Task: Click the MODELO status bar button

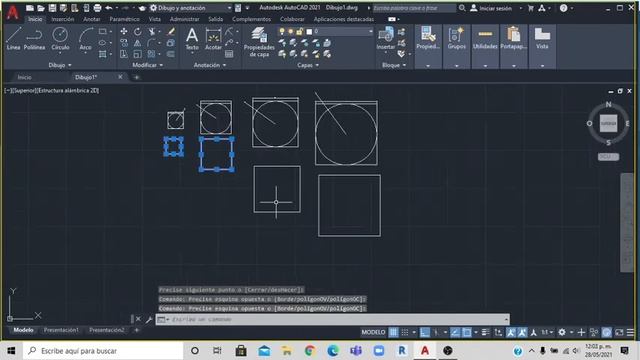Action: pyautogui.click(x=373, y=332)
